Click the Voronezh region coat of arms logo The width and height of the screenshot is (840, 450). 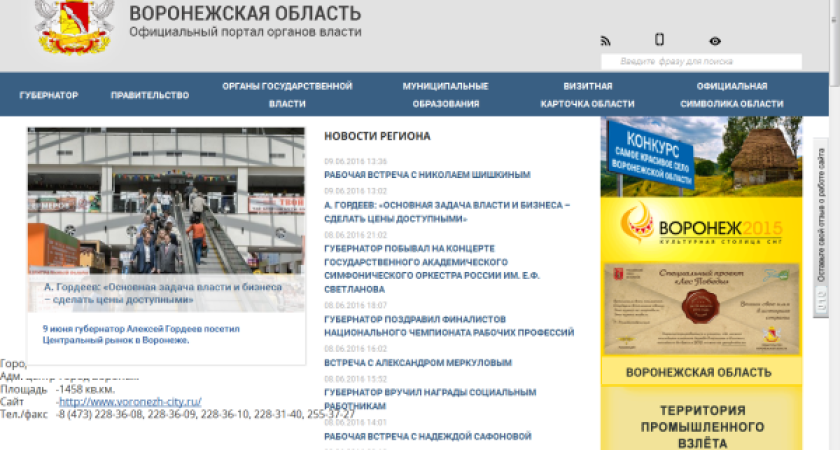click(x=74, y=27)
